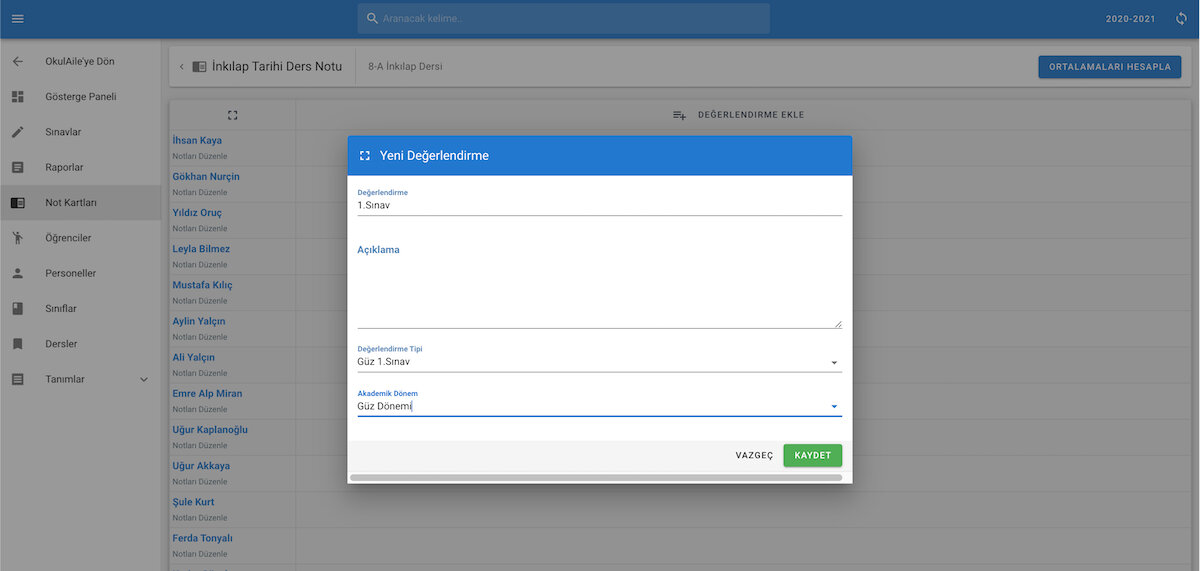Click Değerlendirme Ekle button

tap(738, 115)
